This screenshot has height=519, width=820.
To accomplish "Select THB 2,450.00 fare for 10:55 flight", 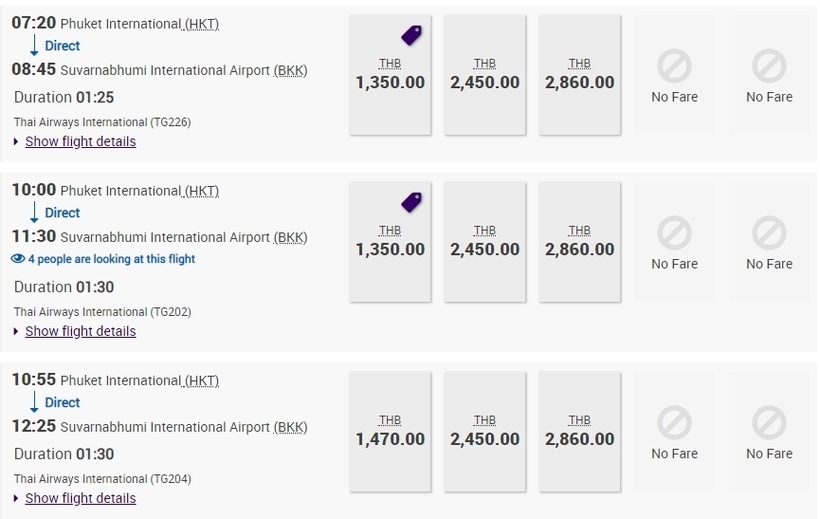I will coord(485,432).
